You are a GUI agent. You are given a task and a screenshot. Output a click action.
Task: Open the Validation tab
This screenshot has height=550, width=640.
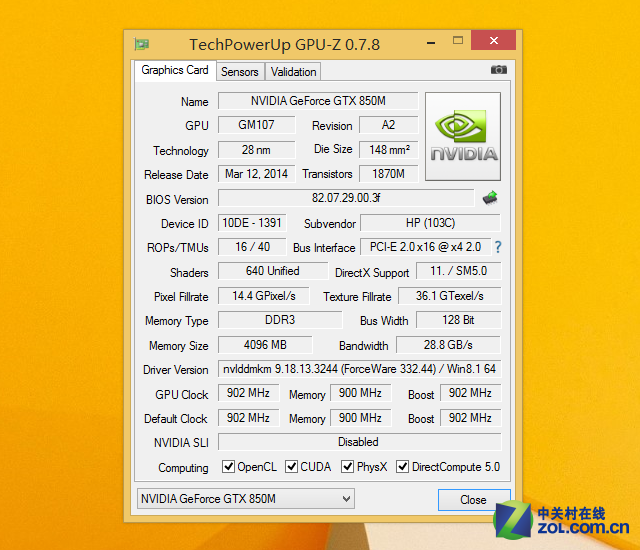coord(293,71)
